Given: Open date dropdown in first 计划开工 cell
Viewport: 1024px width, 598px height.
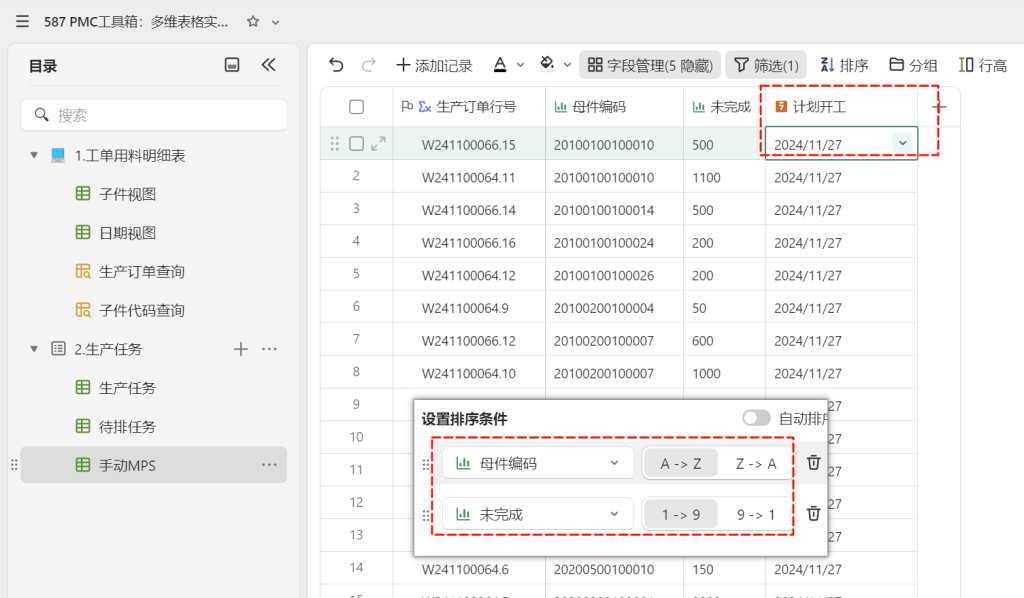Looking at the screenshot, I should 903,143.
